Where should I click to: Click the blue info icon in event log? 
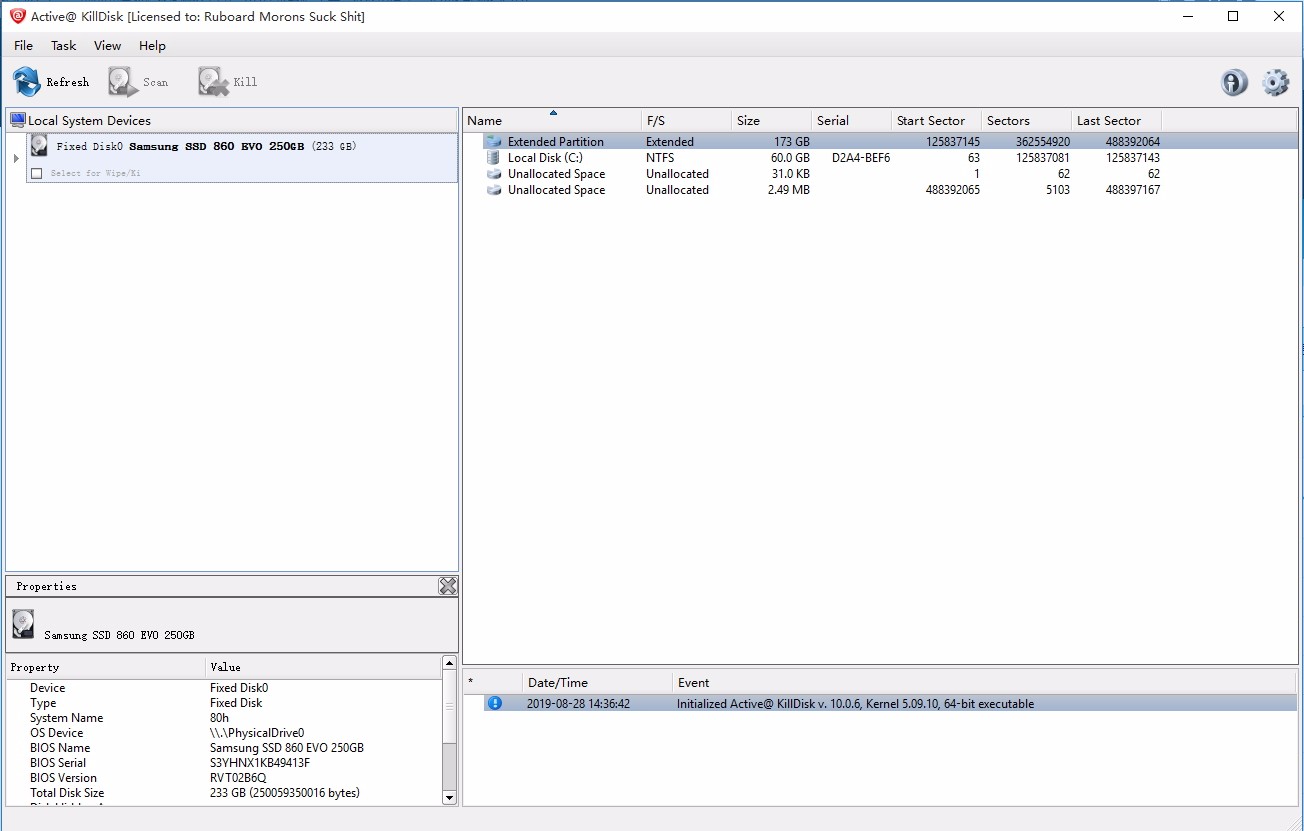pos(494,703)
